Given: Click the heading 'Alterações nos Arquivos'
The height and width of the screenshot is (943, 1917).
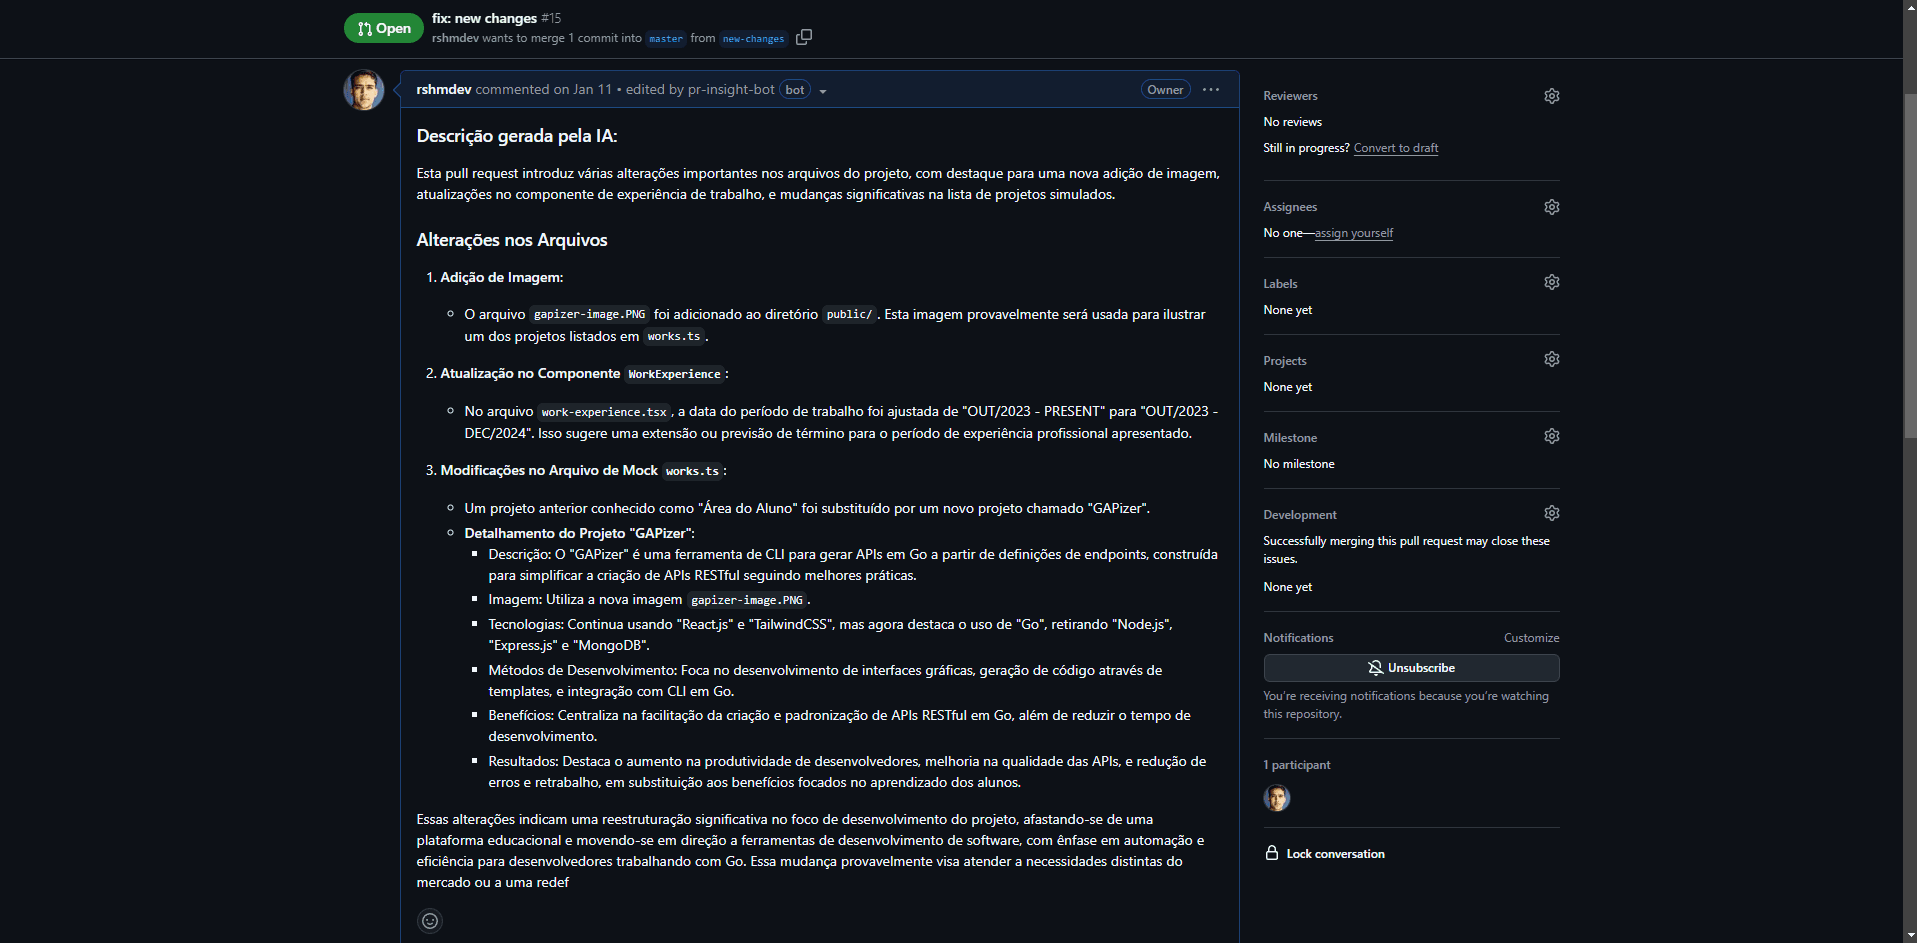Looking at the screenshot, I should point(512,240).
